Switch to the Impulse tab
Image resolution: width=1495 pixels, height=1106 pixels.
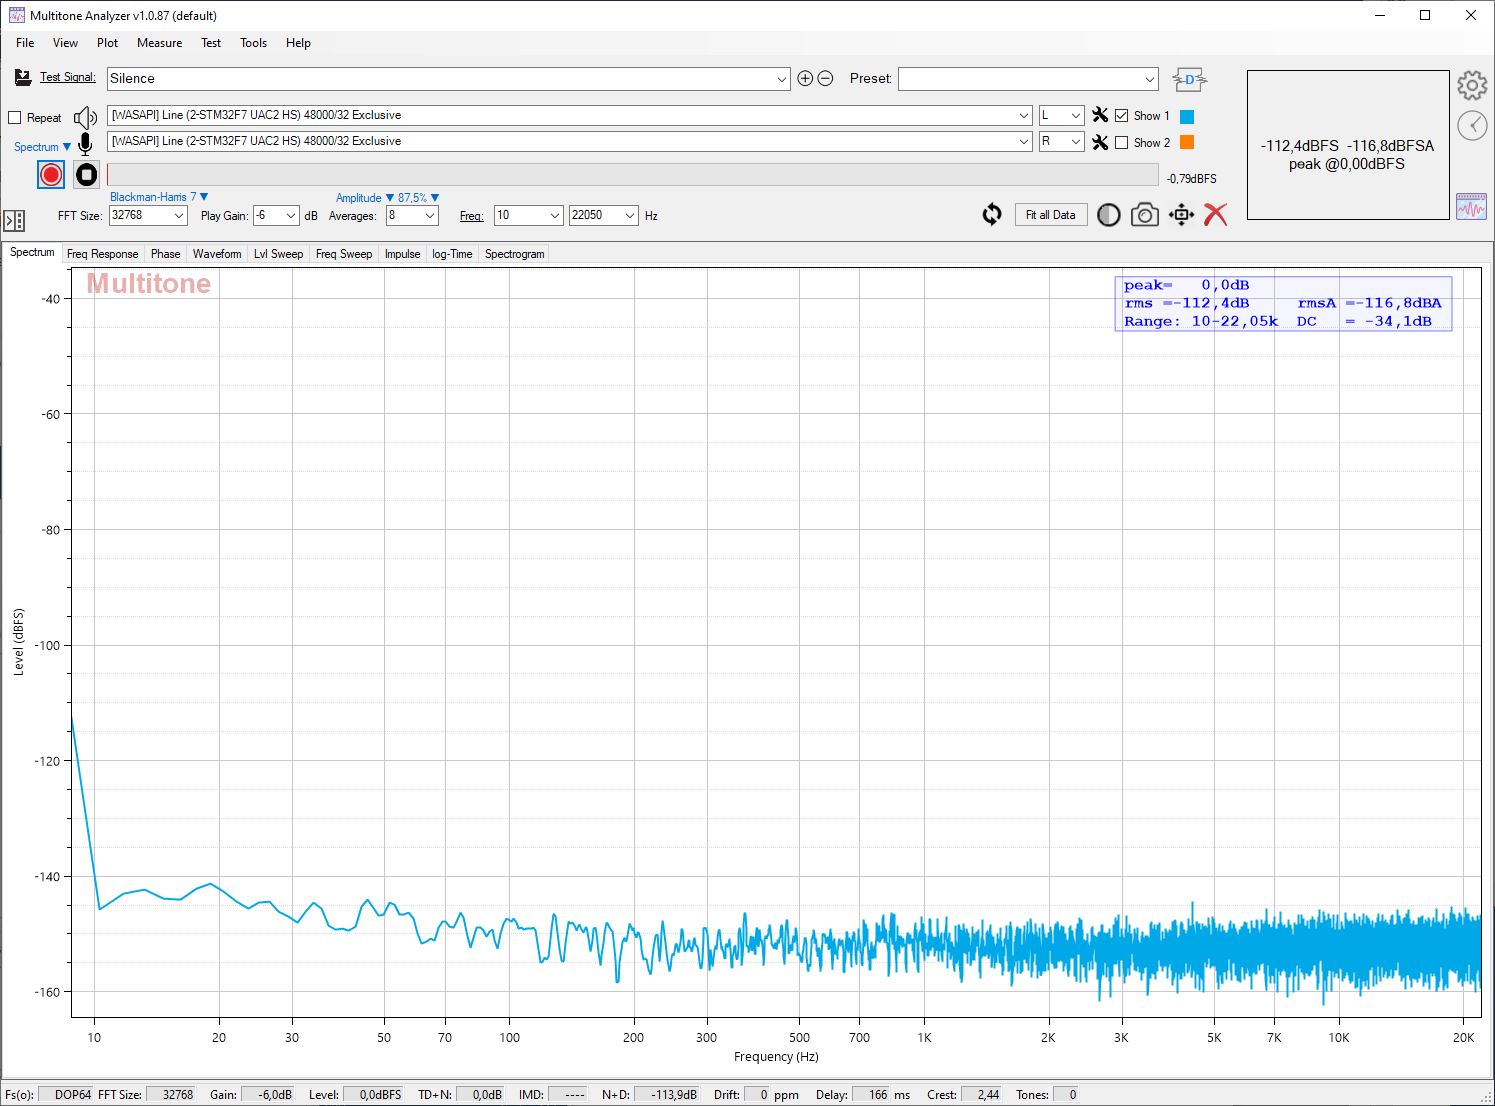(402, 254)
